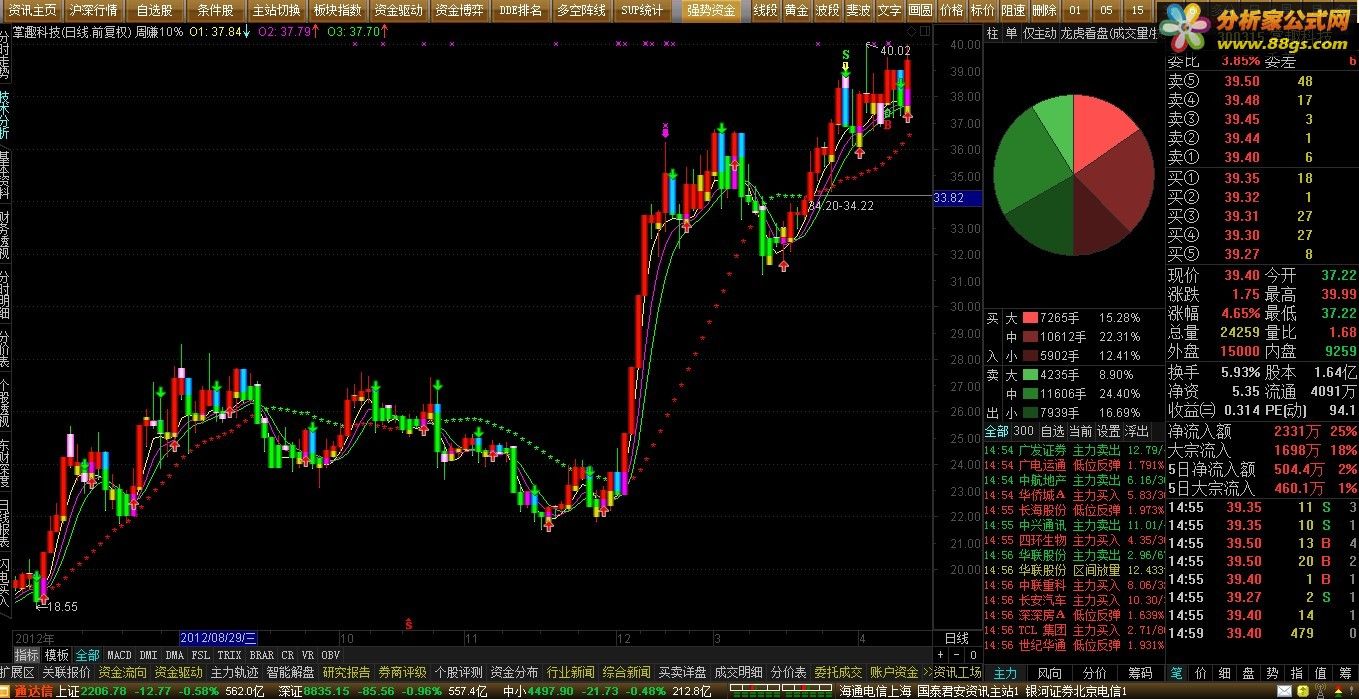
Task: Switch to the DMI indicator
Action: click(148, 655)
